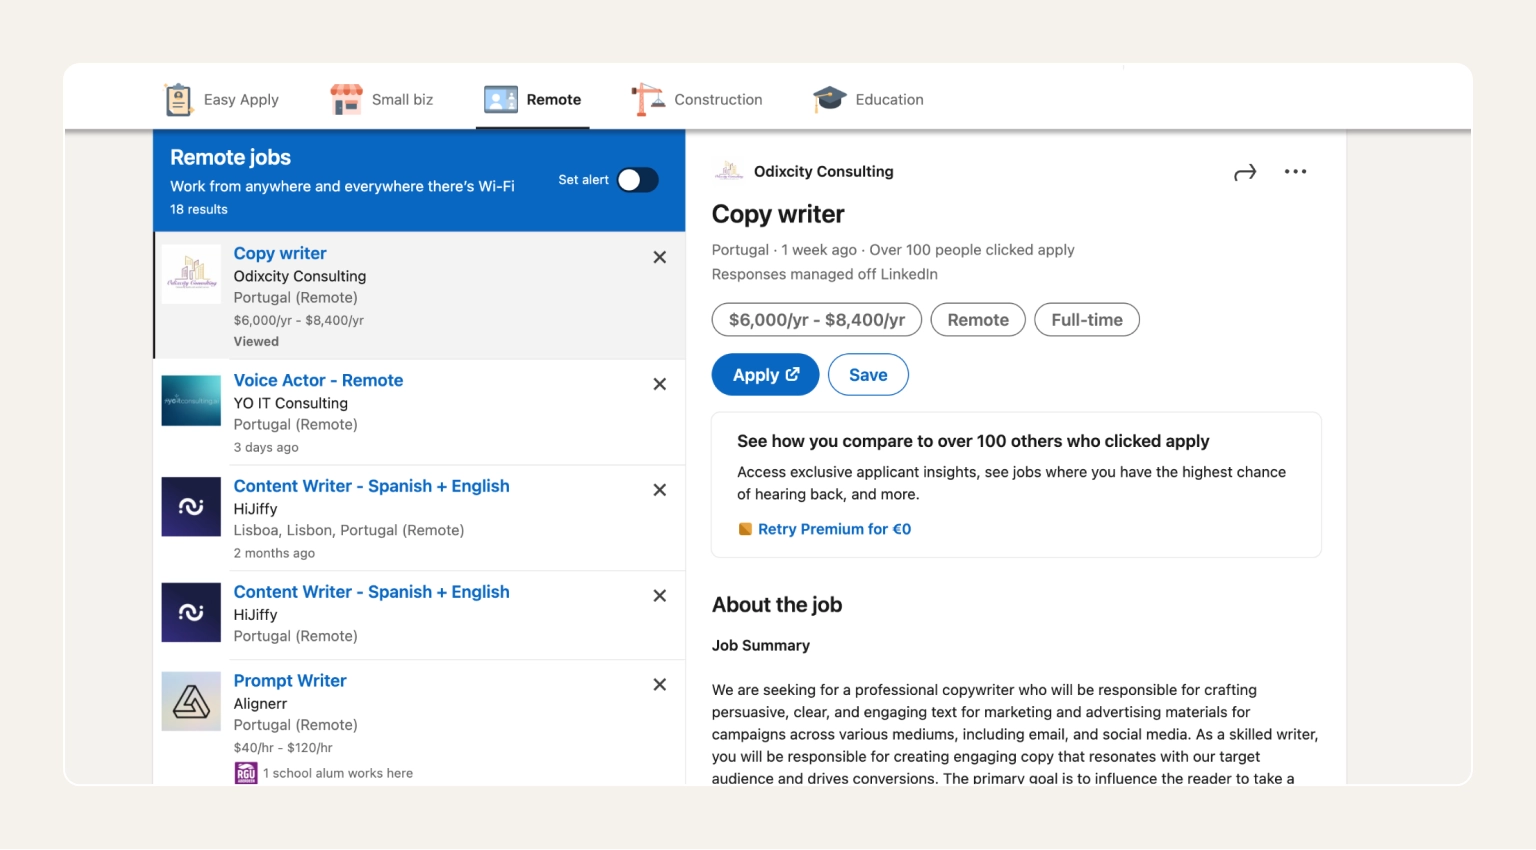Open the three-dot more options menu

[1296, 172]
